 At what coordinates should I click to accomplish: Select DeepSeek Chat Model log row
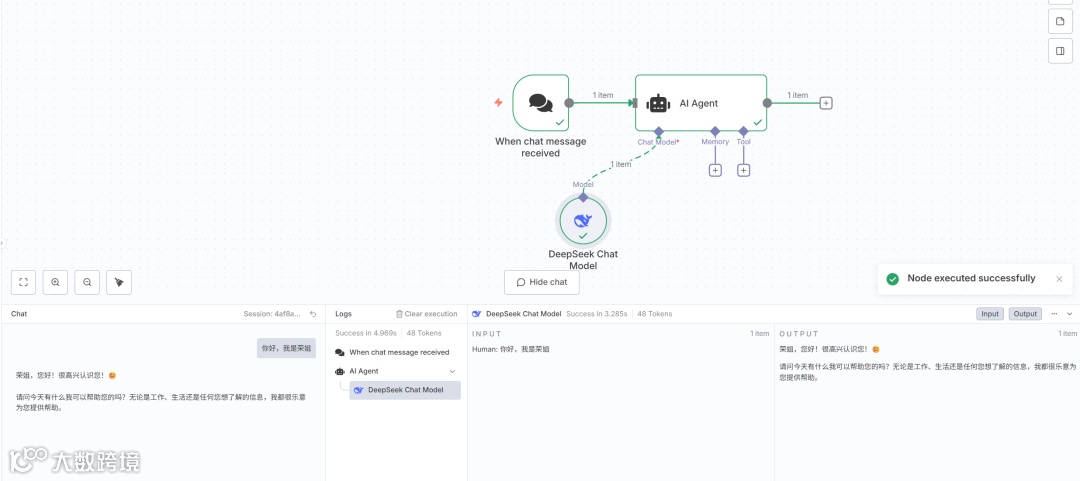(x=405, y=390)
